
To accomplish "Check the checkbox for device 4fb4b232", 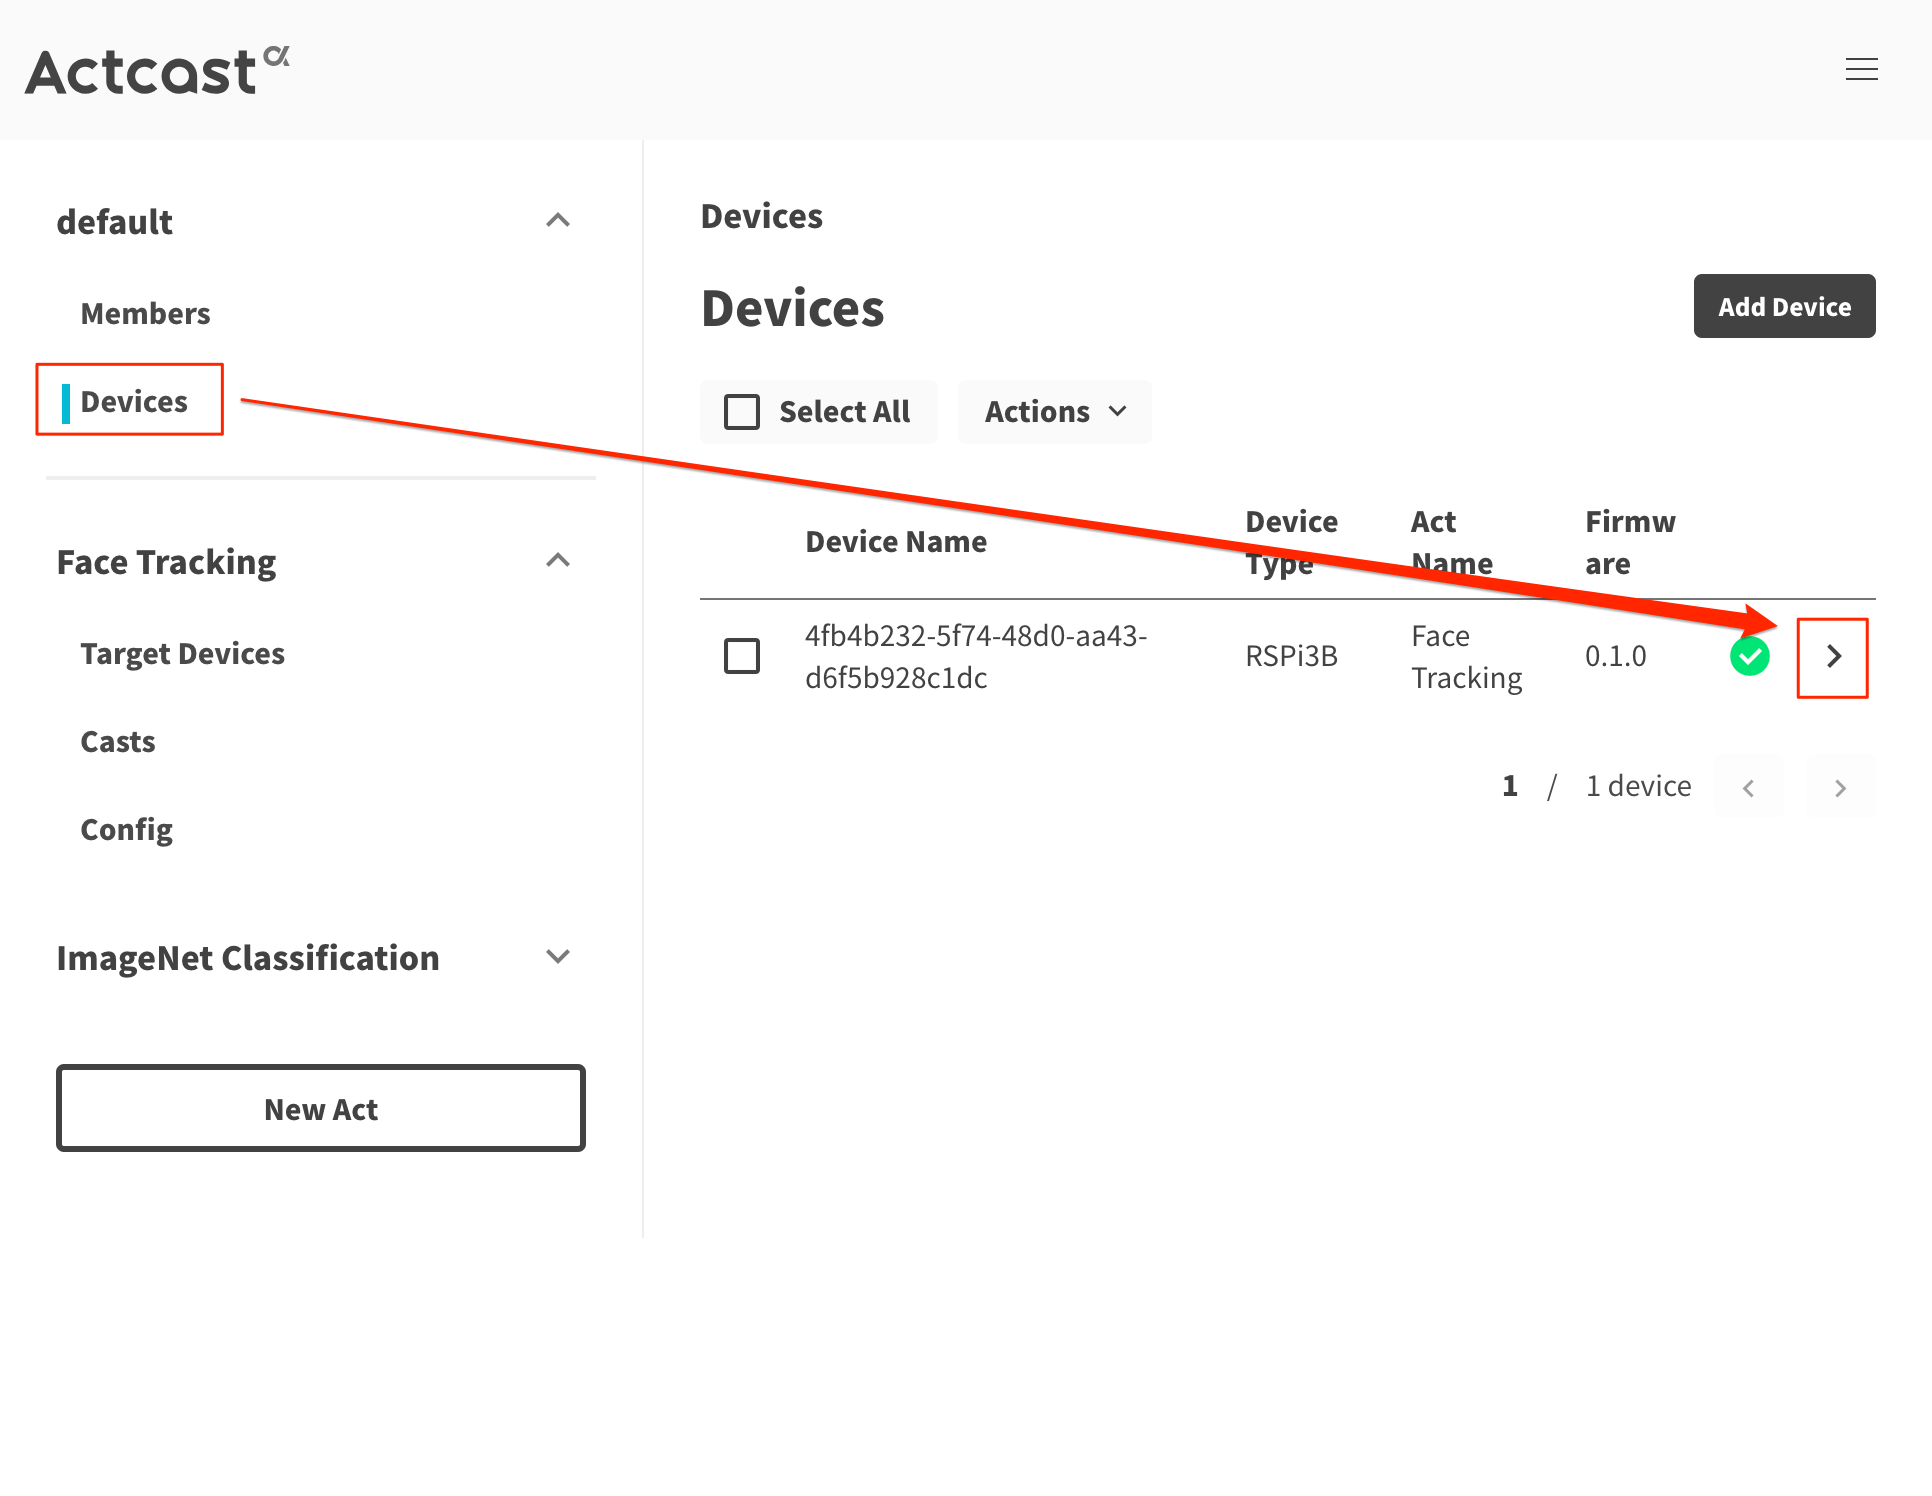I will click(x=742, y=656).
